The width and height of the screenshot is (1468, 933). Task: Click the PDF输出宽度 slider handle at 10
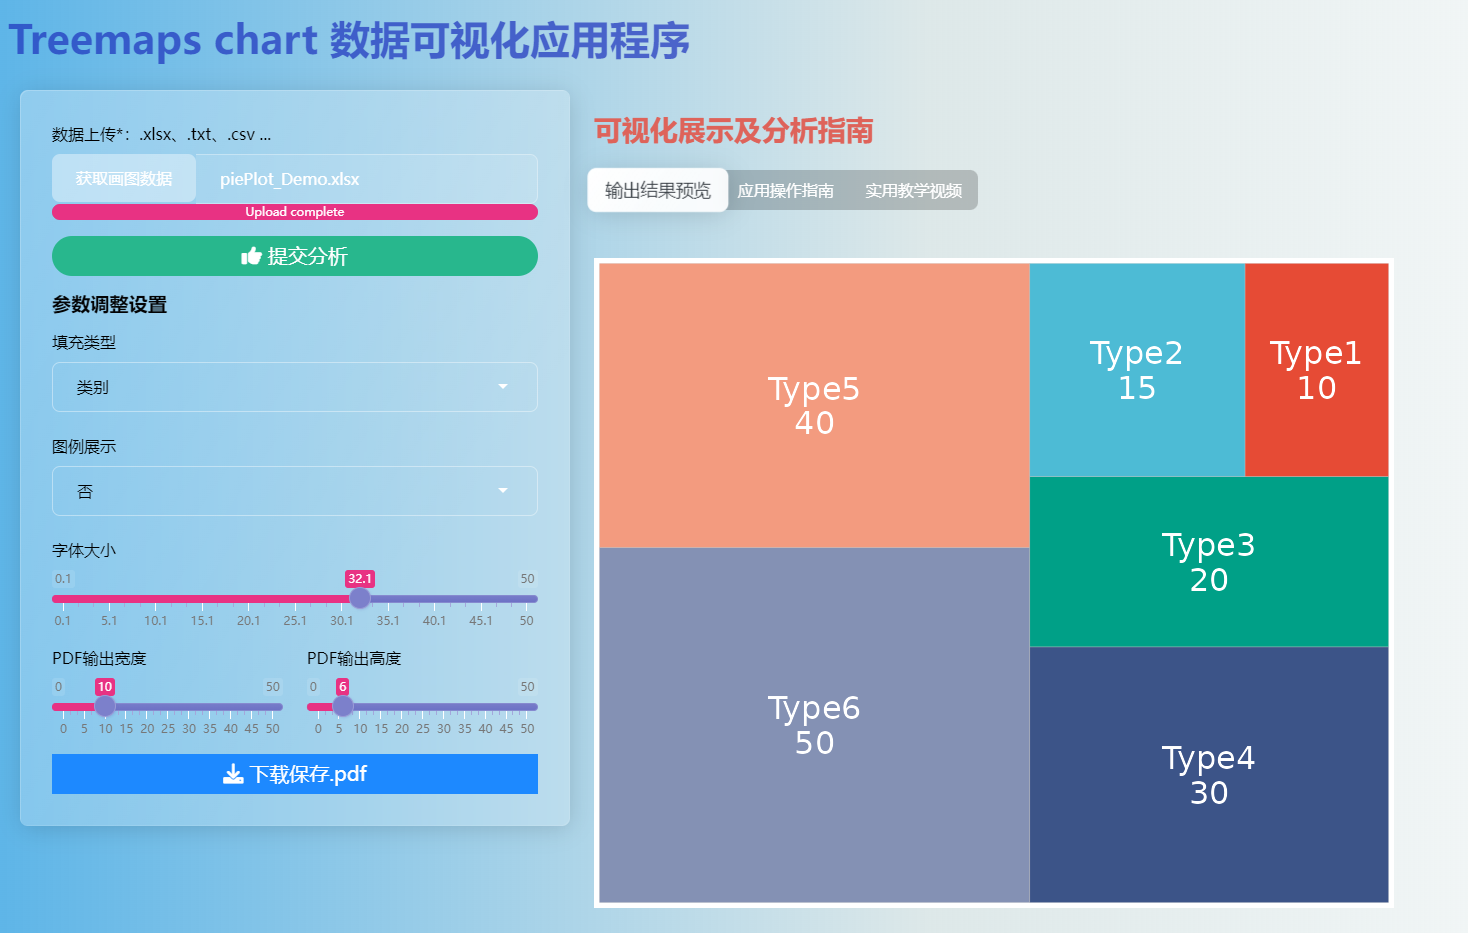tap(105, 706)
